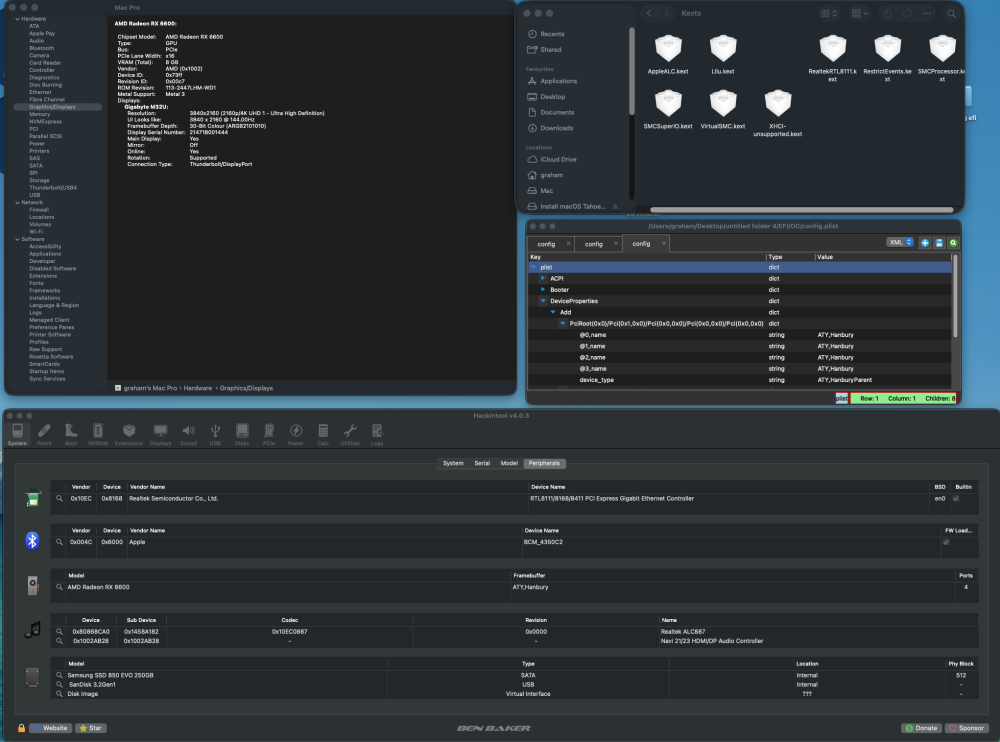1000x742 pixels.
Task: Collapse the DeviceProperties node
Action: [543, 301]
